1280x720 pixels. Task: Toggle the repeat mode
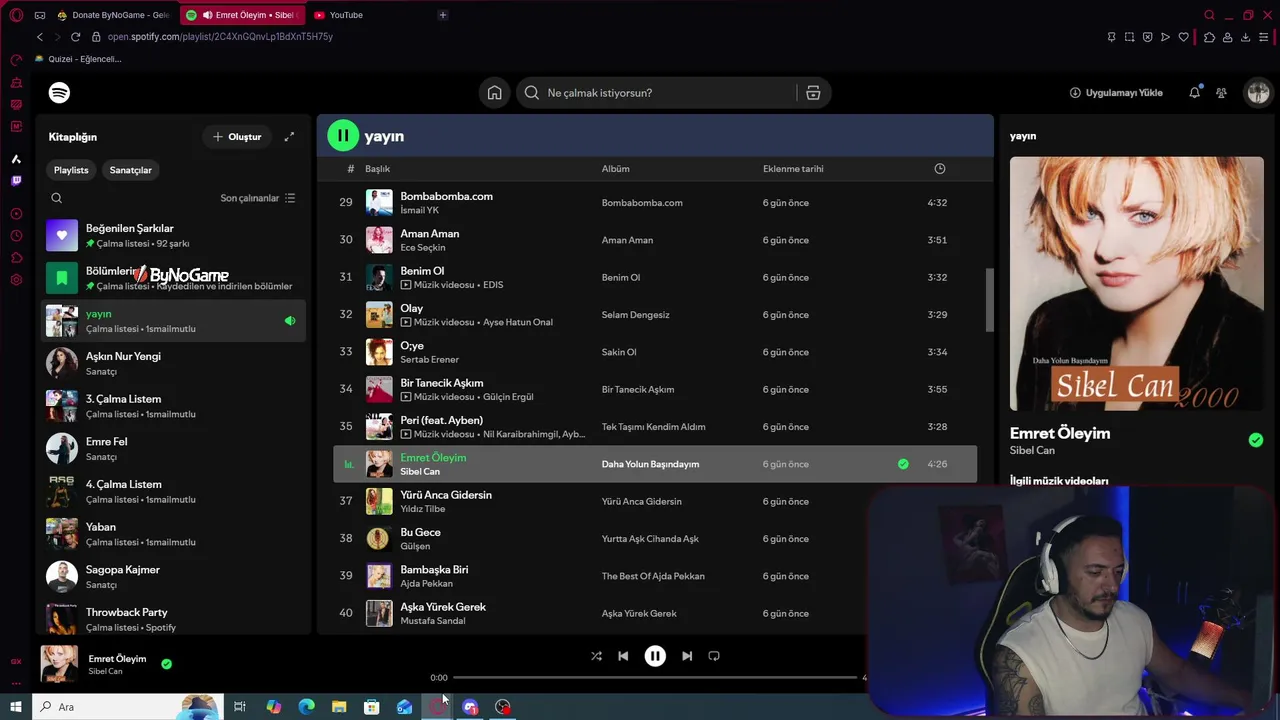pyautogui.click(x=714, y=656)
